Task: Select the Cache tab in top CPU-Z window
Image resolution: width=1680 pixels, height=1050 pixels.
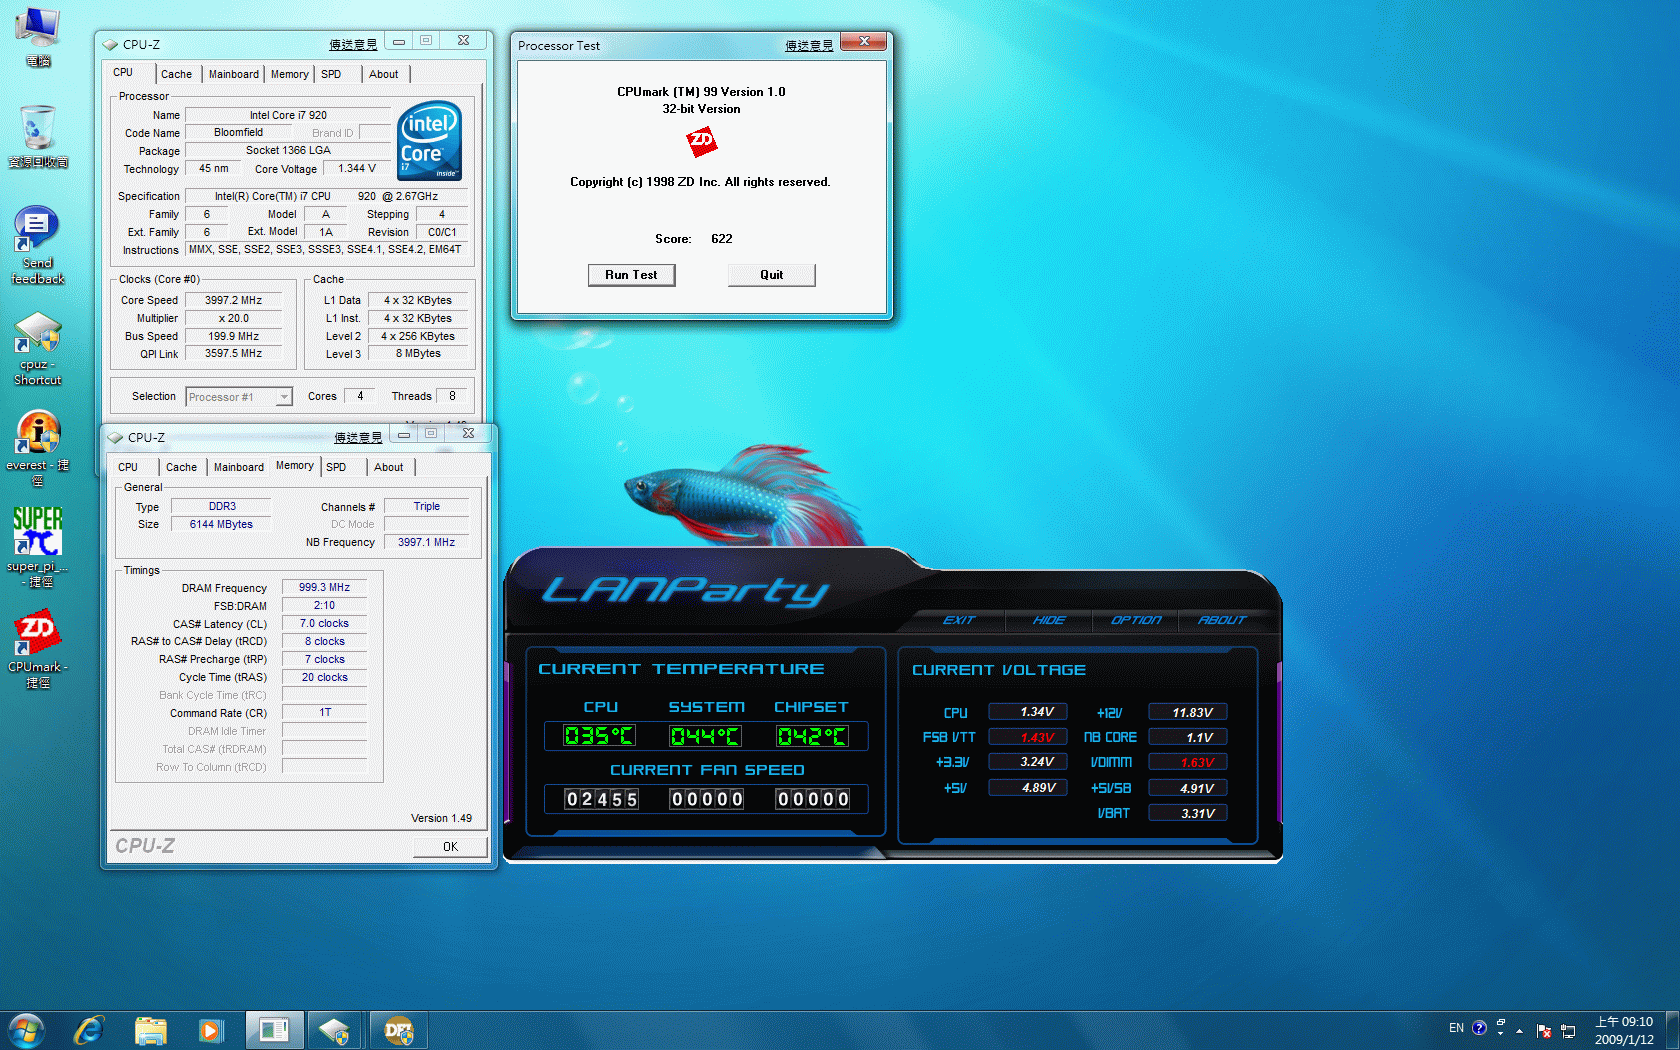Action: pos(176,74)
